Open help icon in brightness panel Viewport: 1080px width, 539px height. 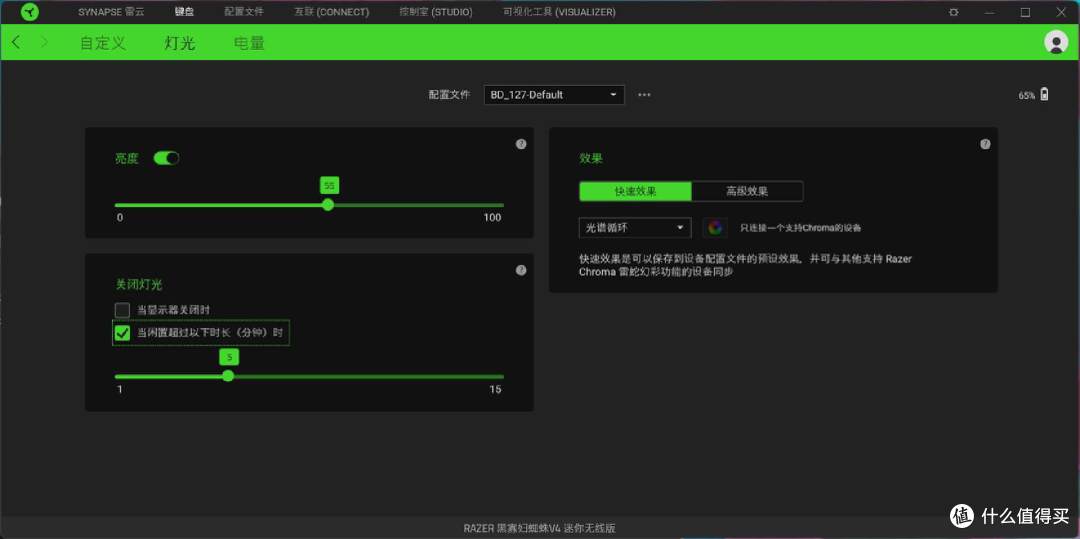(x=521, y=144)
